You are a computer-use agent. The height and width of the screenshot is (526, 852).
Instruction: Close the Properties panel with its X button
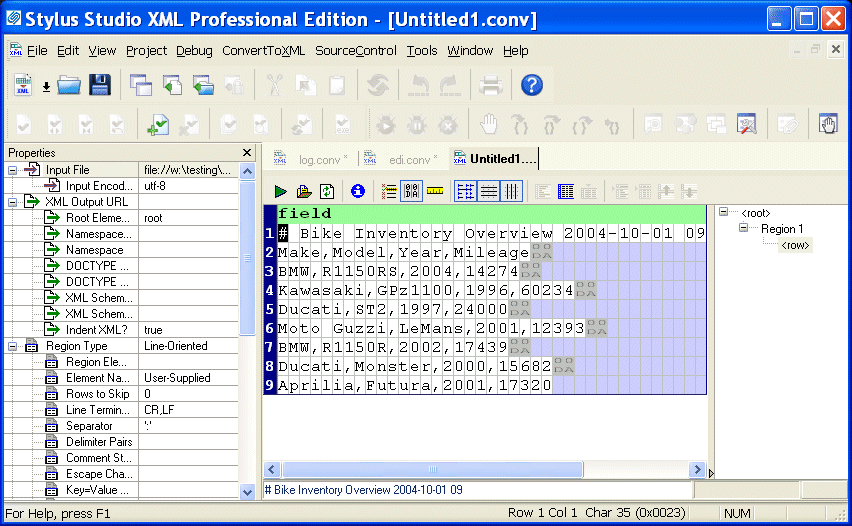pos(247,153)
